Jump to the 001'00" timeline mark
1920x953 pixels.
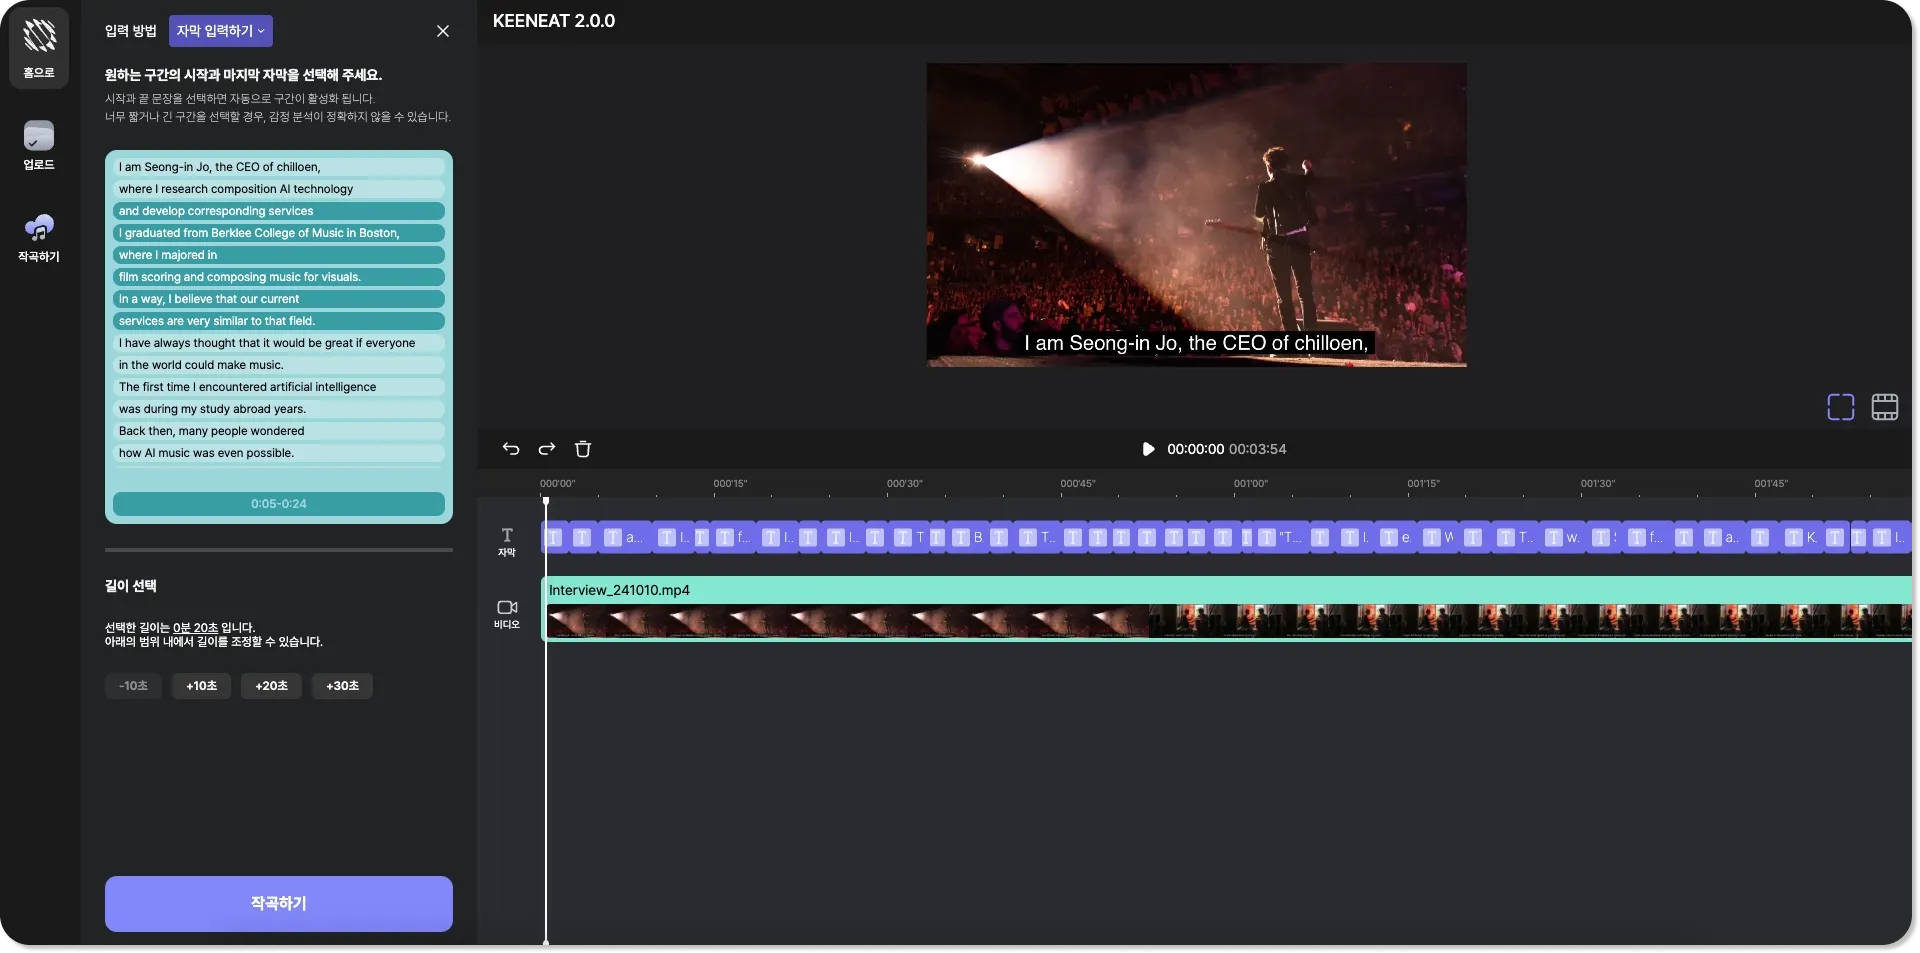click(x=1250, y=484)
